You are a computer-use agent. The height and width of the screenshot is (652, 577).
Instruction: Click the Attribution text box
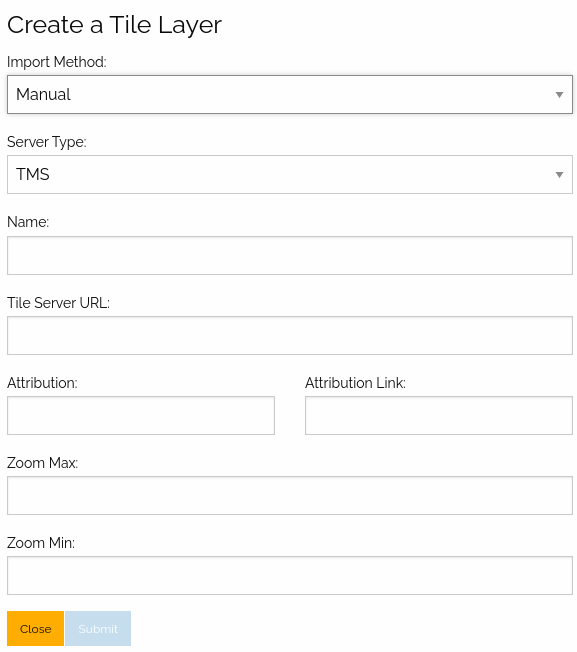[x=141, y=415]
